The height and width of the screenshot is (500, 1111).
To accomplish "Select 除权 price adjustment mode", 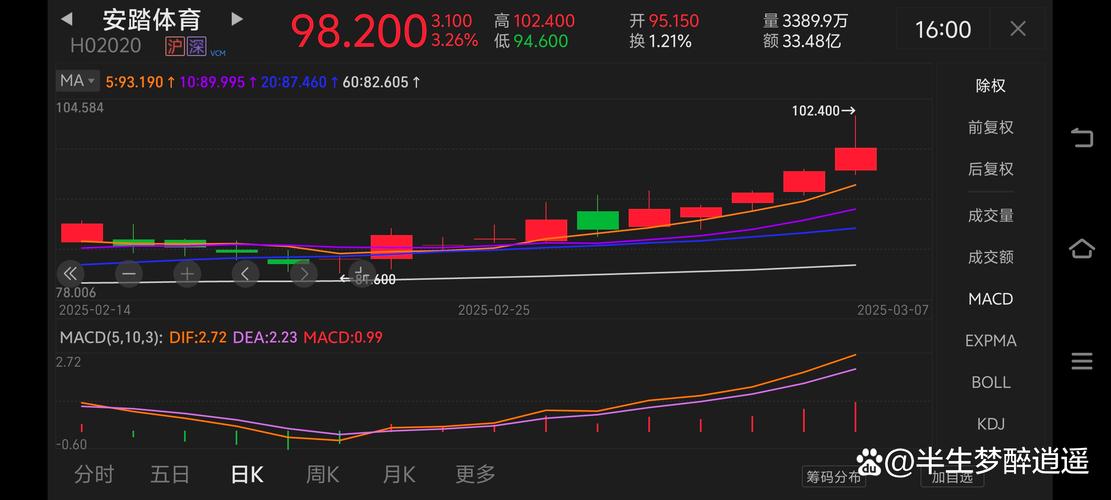I will click(x=991, y=86).
